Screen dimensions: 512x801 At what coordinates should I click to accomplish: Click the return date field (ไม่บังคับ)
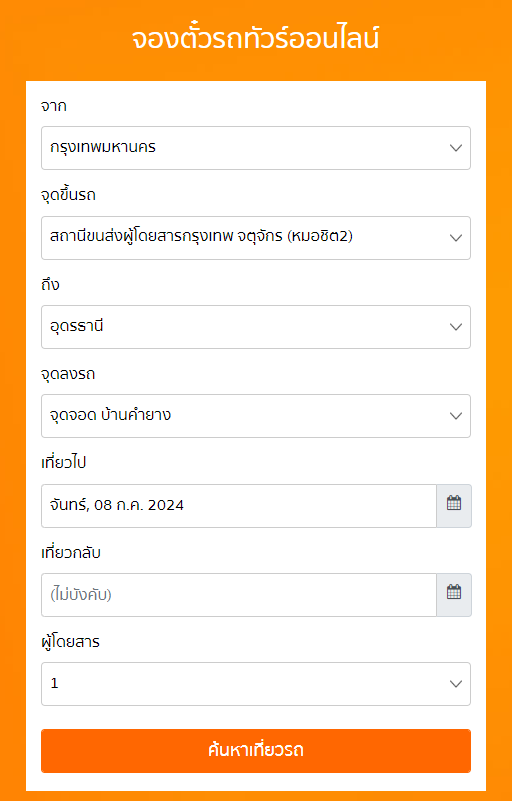(x=239, y=595)
